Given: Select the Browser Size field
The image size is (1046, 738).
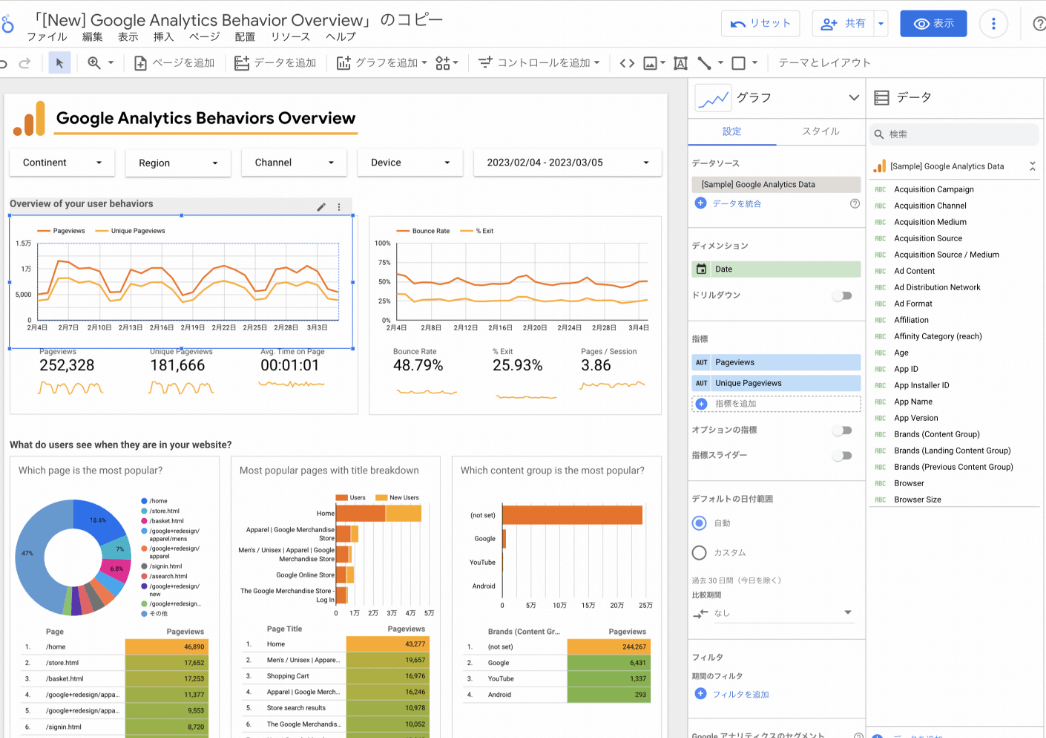Looking at the screenshot, I should tap(917, 499).
